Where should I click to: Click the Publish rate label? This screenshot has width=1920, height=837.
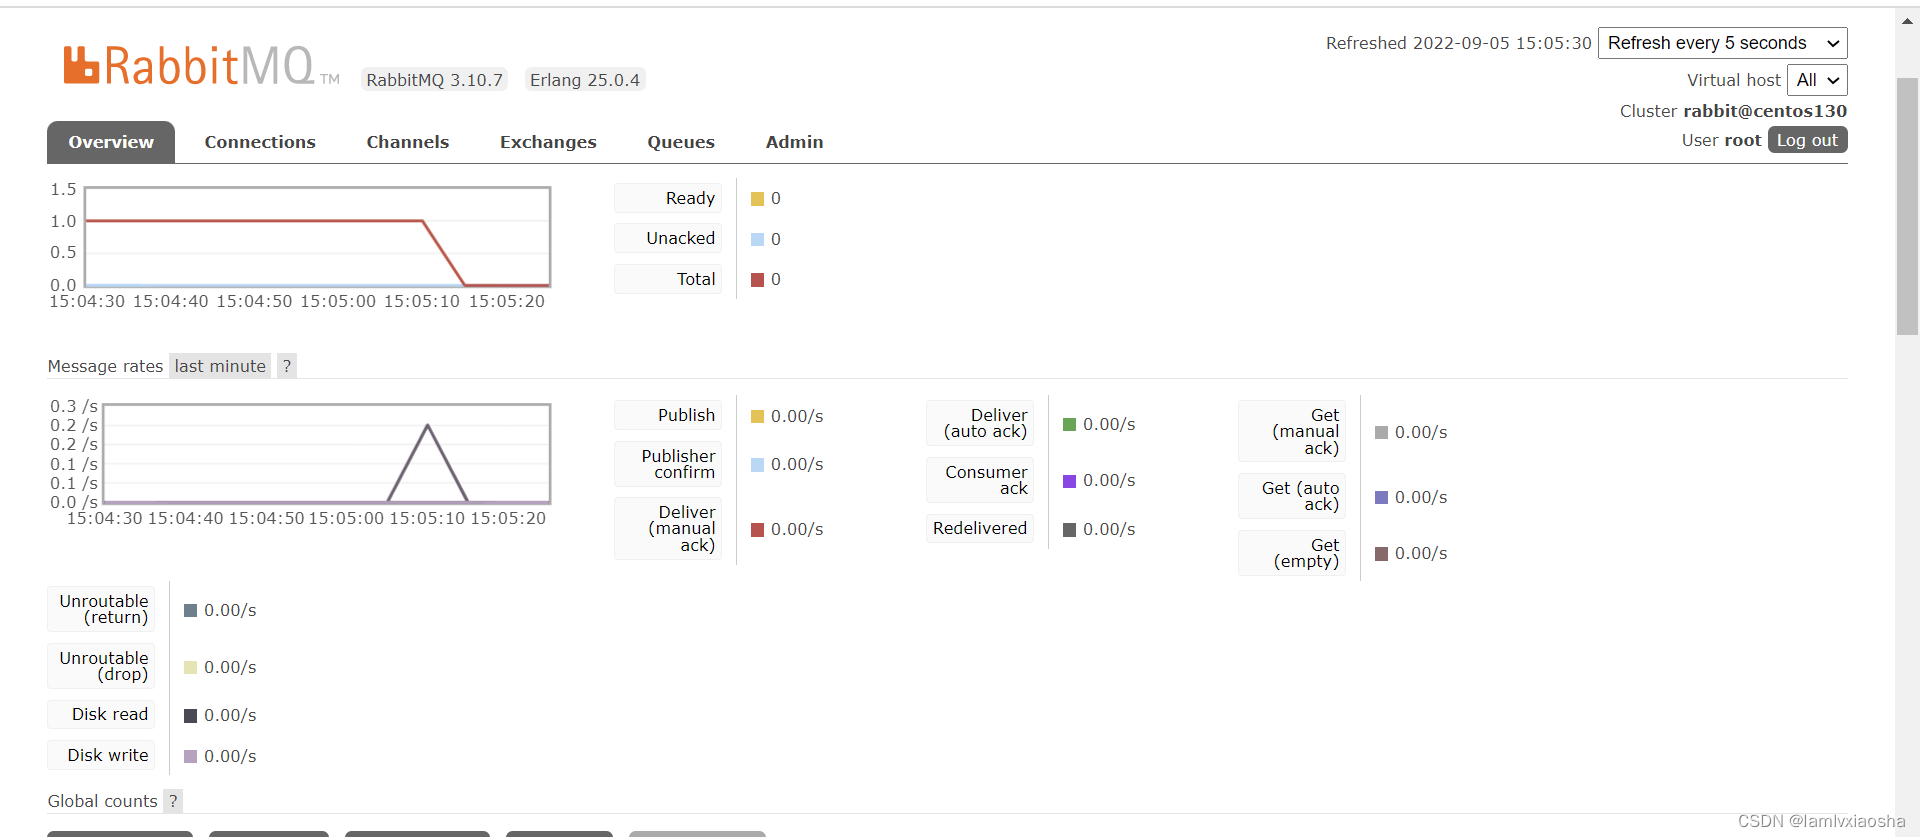point(668,415)
